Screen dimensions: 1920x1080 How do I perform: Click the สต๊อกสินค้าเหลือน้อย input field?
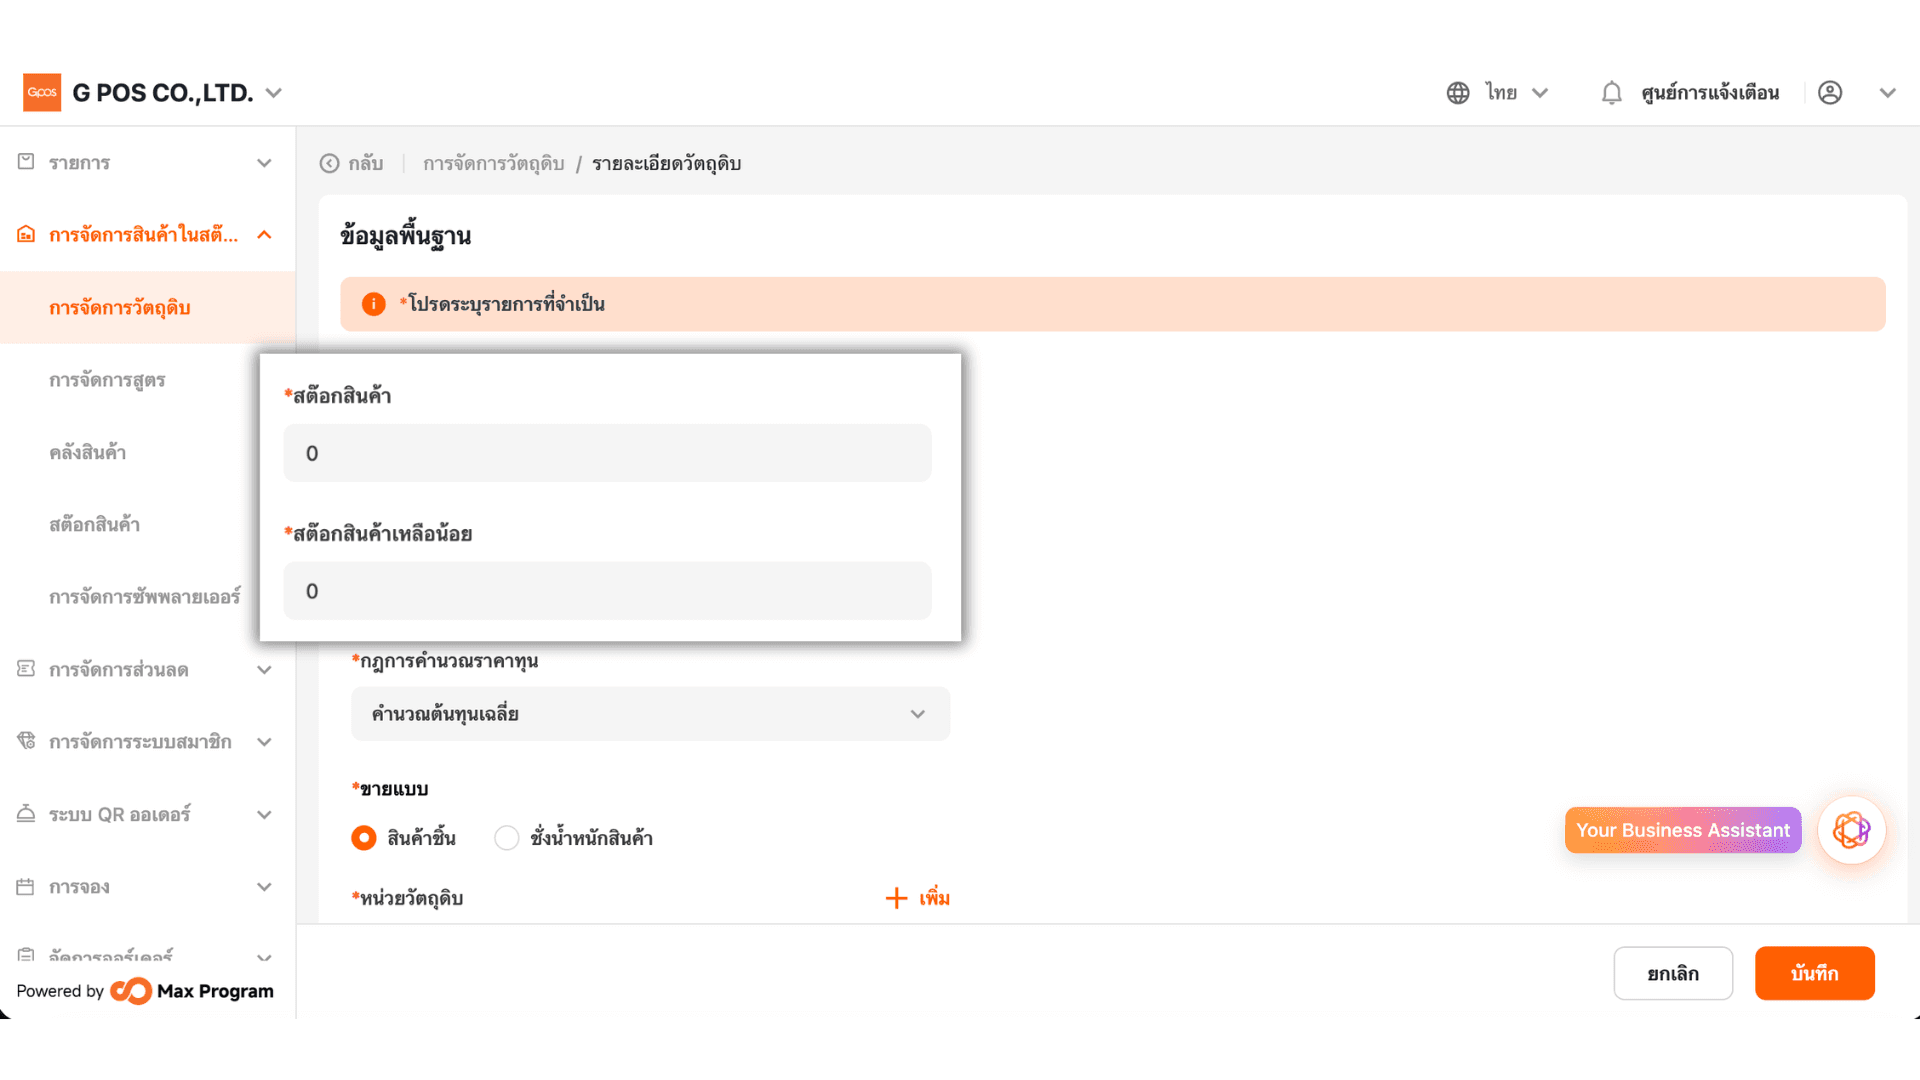coord(607,591)
